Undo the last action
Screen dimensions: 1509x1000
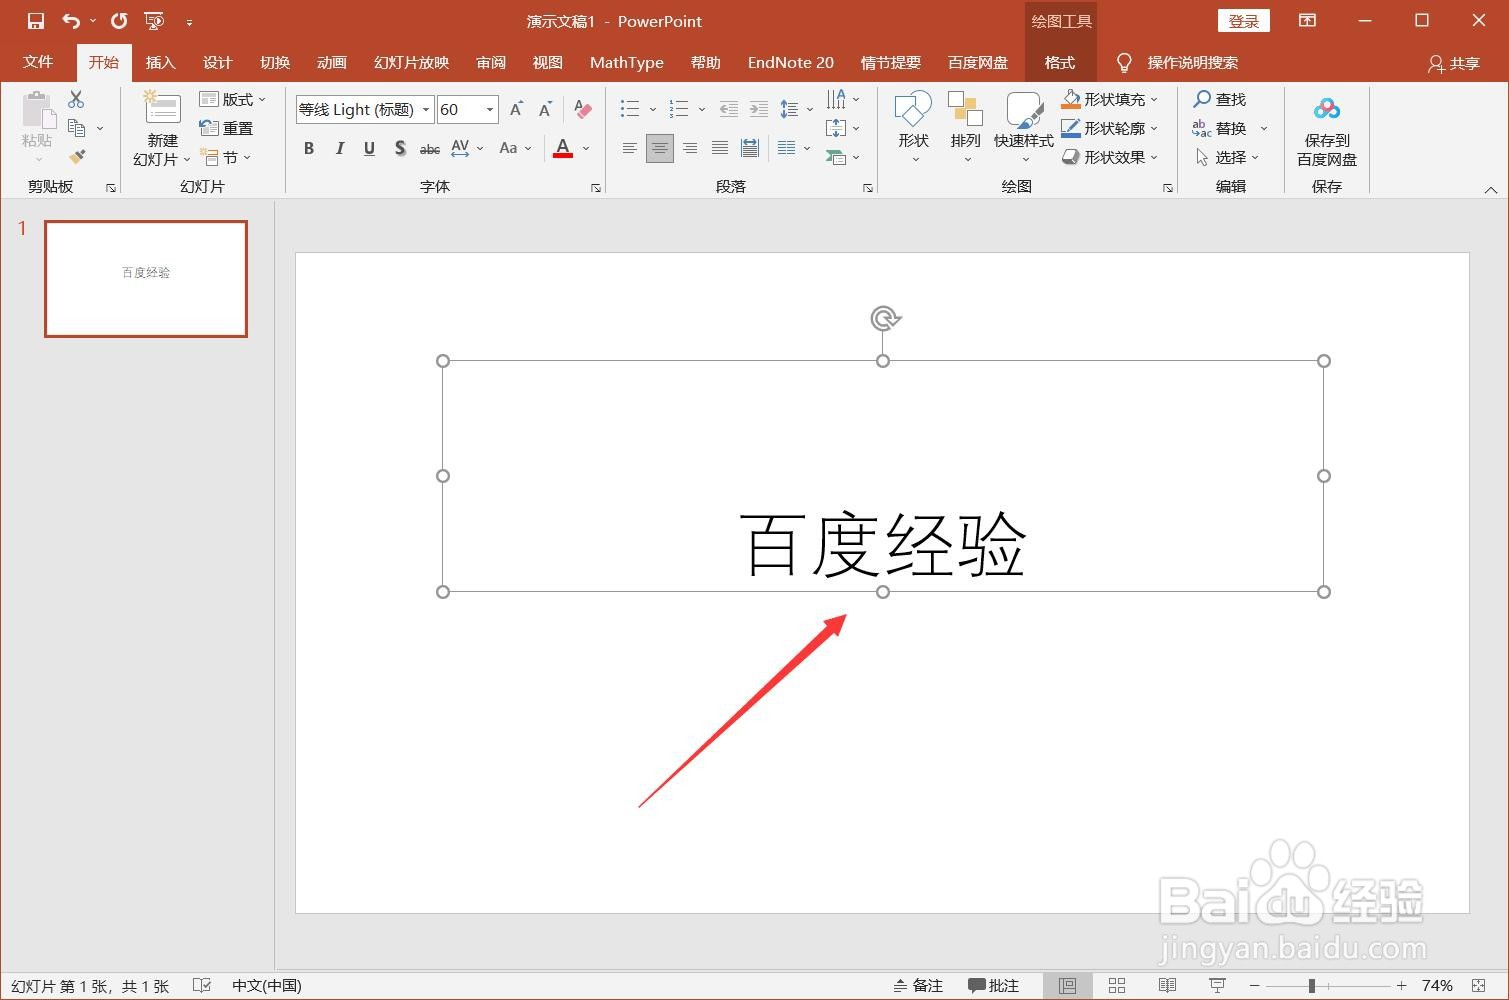point(70,21)
